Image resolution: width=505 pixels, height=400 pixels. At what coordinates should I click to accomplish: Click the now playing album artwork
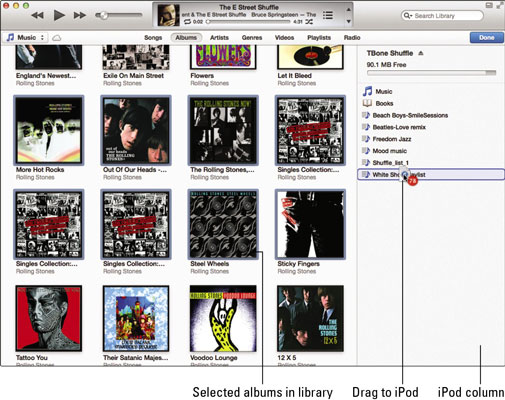pyautogui.click(x=168, y=15)
